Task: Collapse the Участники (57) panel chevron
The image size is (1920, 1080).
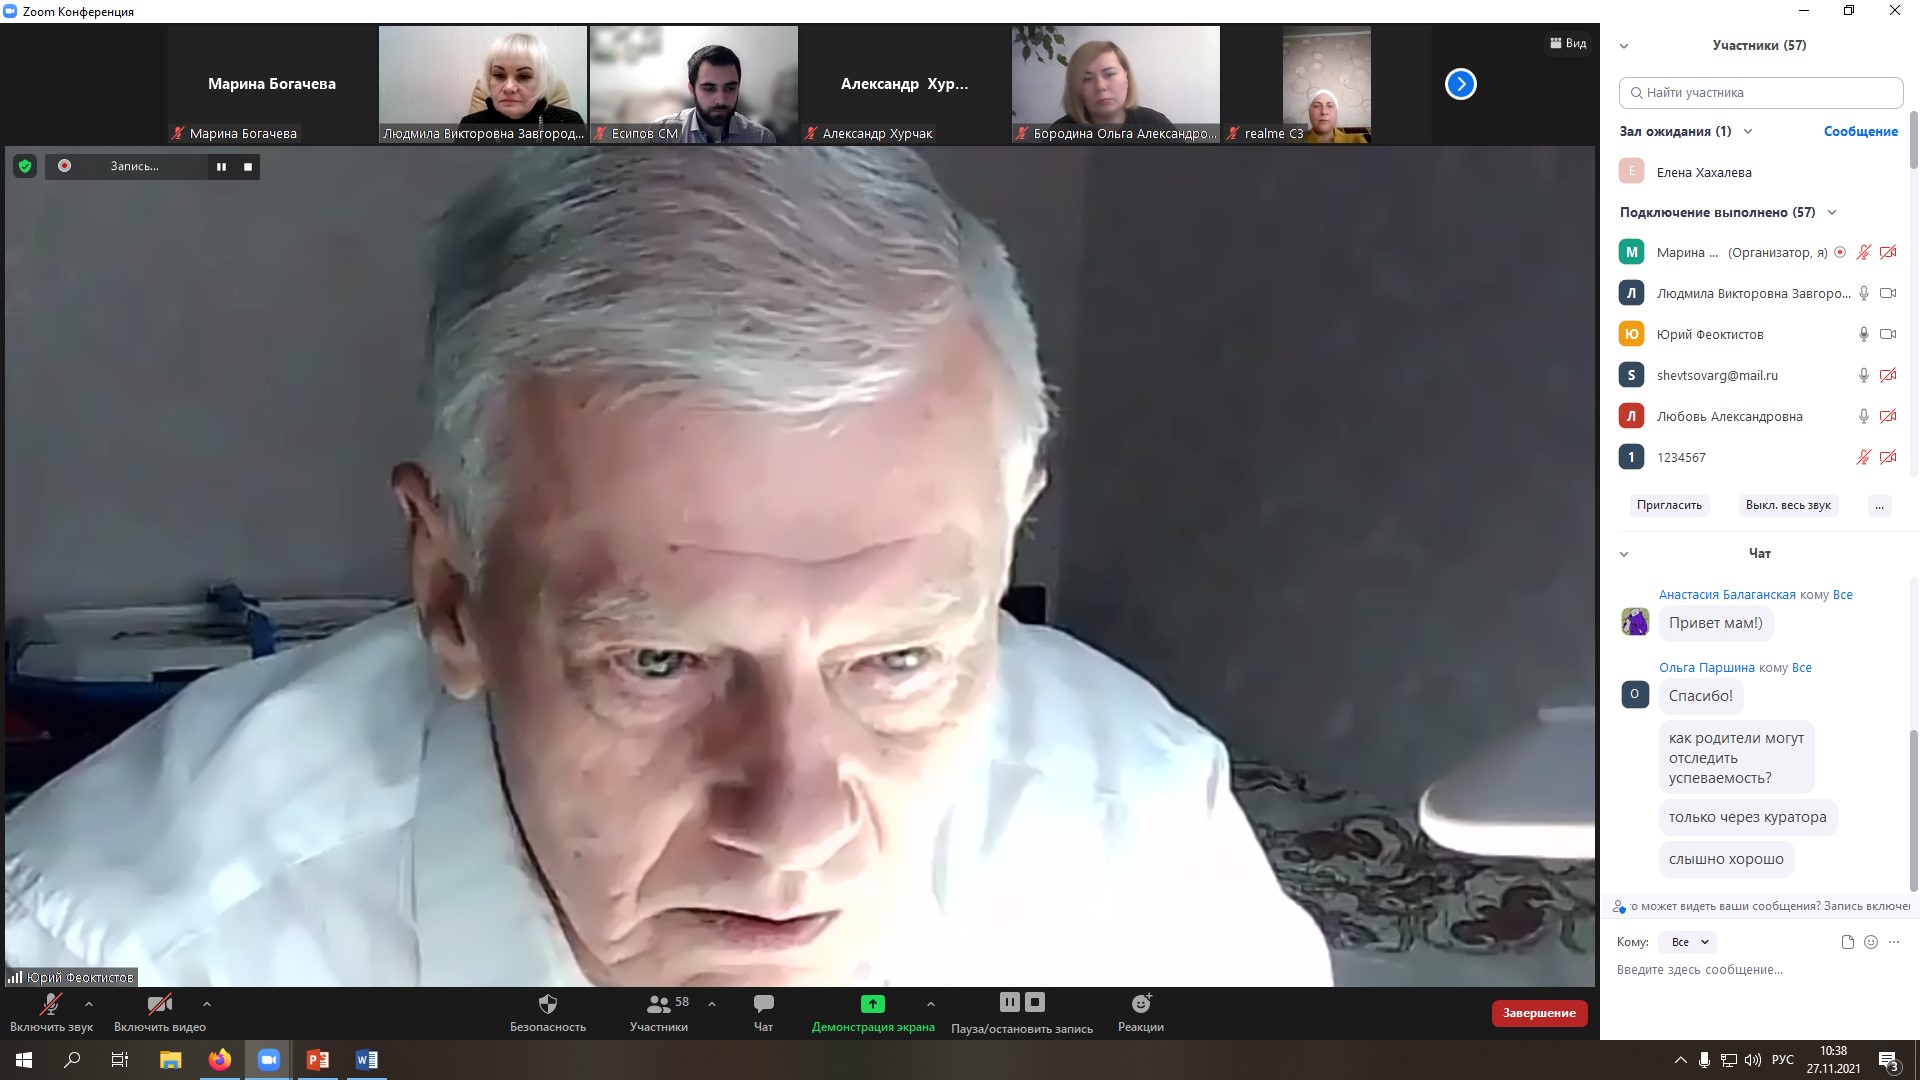Action: (1624, 46)
